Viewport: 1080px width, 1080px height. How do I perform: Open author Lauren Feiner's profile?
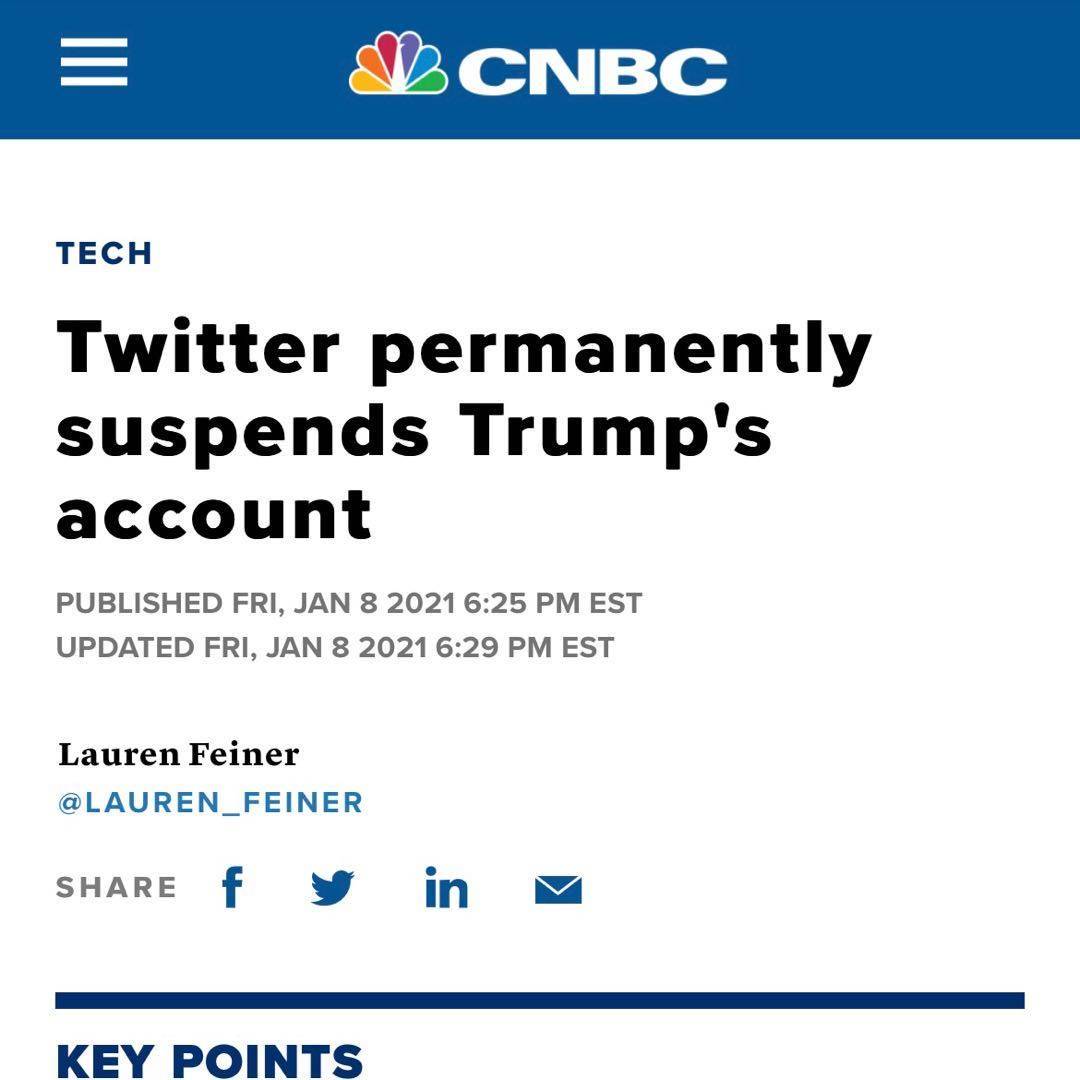[x=178, y=754]
